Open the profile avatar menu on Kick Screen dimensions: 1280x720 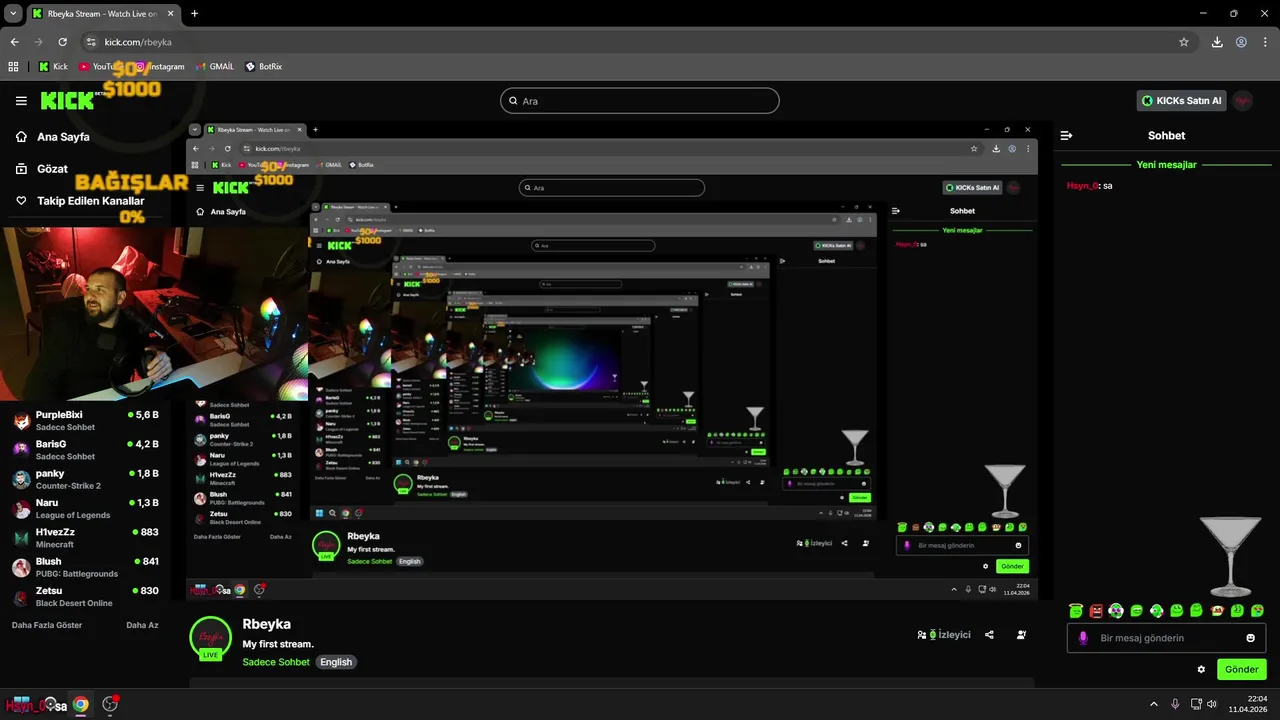[1243, 101]
